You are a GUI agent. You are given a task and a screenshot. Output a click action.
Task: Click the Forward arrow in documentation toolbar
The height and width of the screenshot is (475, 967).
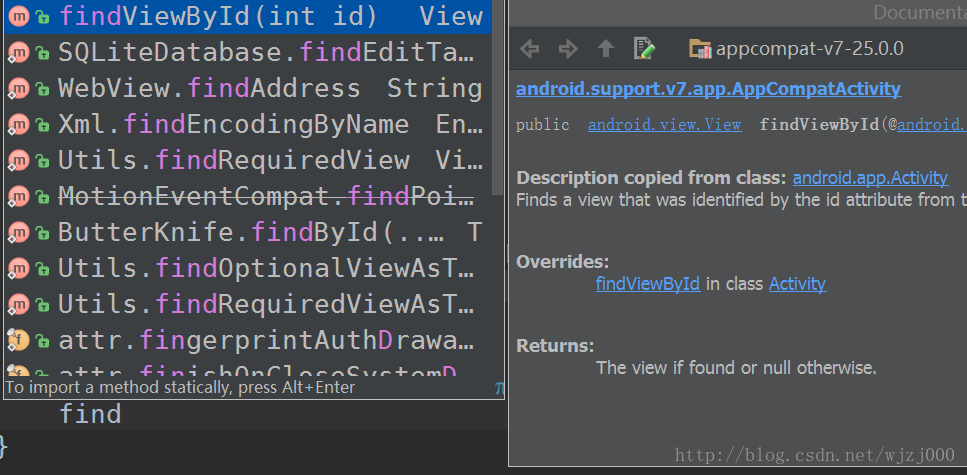pyautogui.click(x=568, y=49)
